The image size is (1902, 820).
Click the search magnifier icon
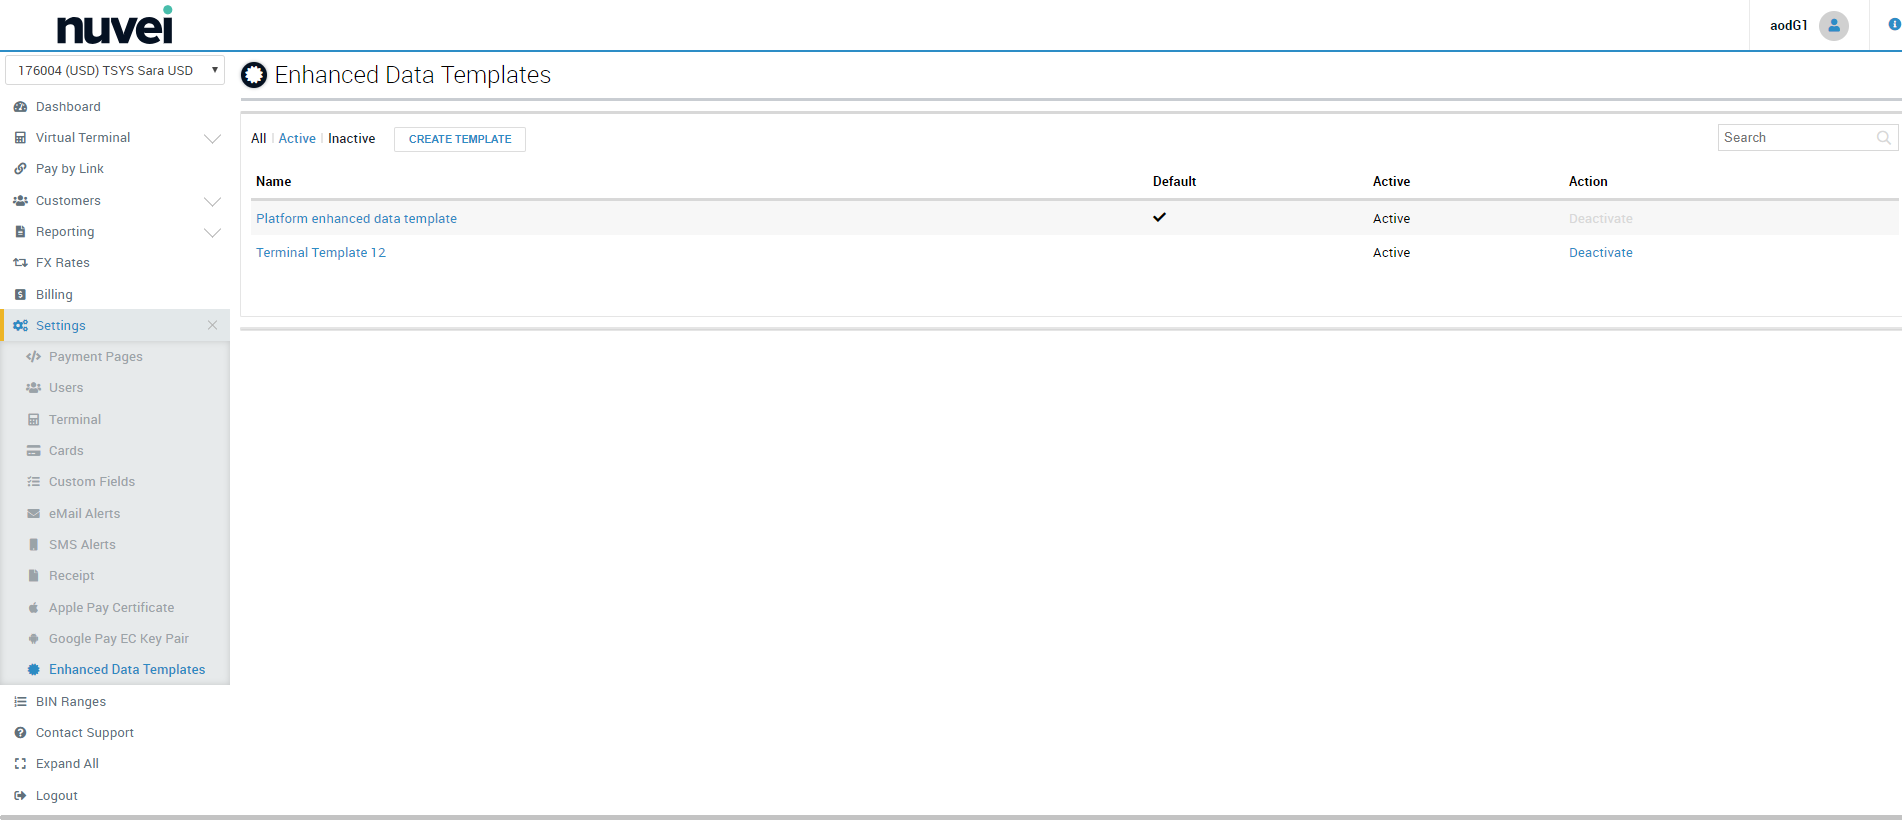tap(1883, 138)
